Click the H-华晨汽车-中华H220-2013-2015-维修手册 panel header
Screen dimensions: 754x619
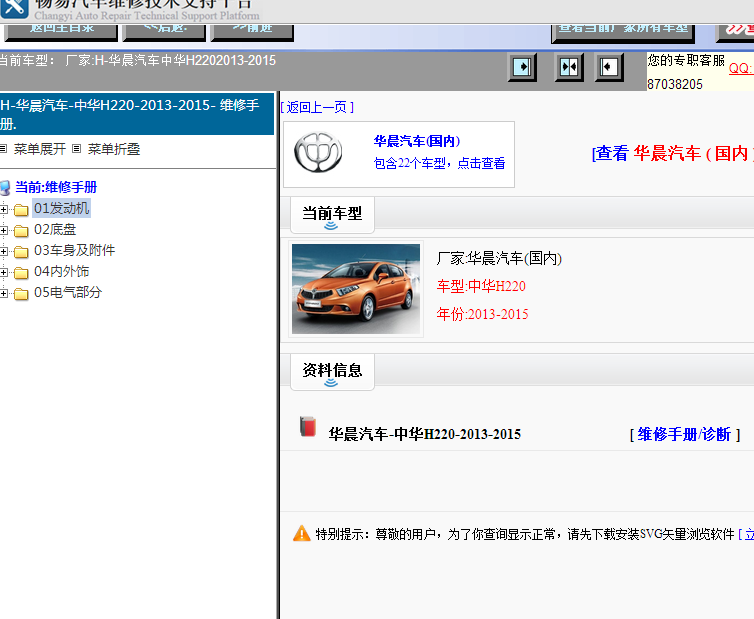(x=137, y=114)
